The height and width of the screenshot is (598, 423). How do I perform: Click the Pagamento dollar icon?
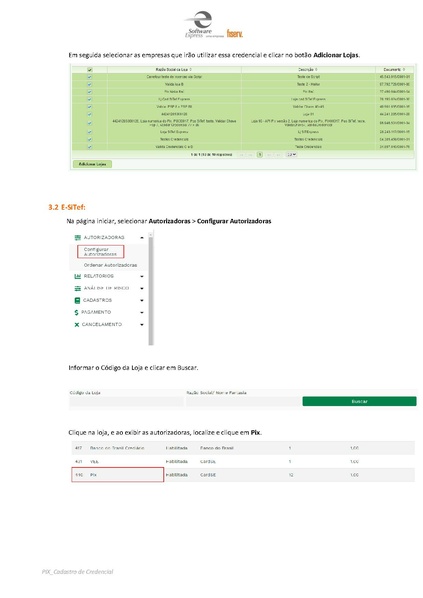coord(77,312)
